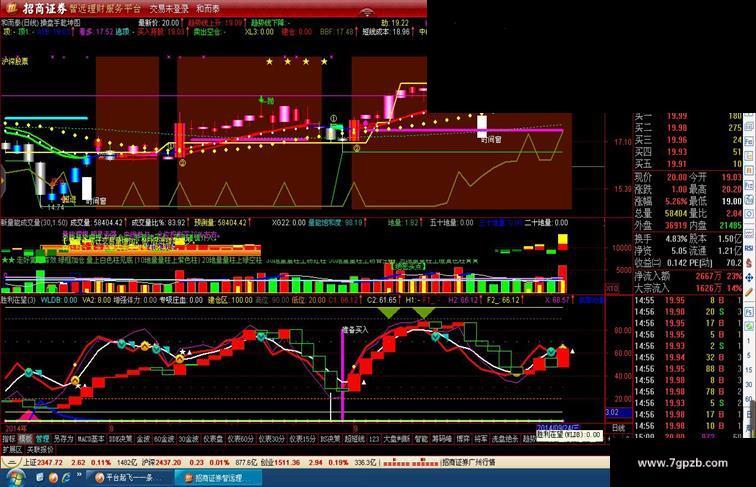Click the 招商证券 logo icon in title bar
The image size is (756, 487).
(12, 8)
